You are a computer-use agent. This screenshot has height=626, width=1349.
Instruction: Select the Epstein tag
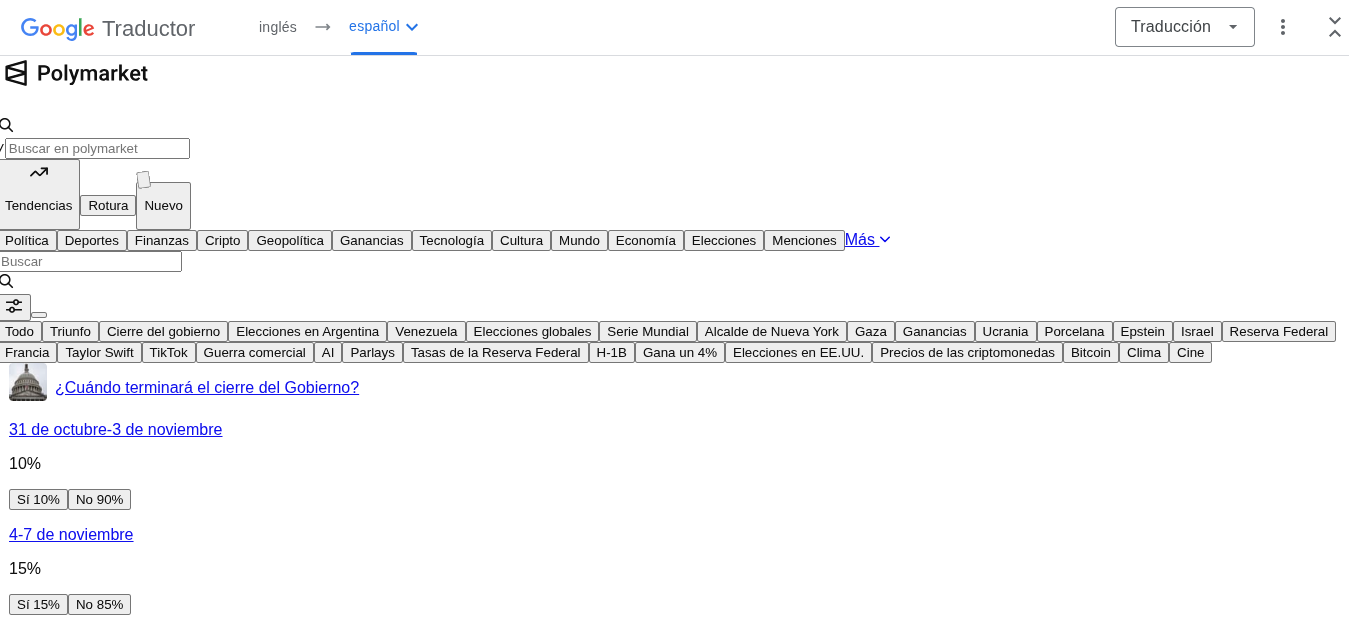tap(1143, 331)
